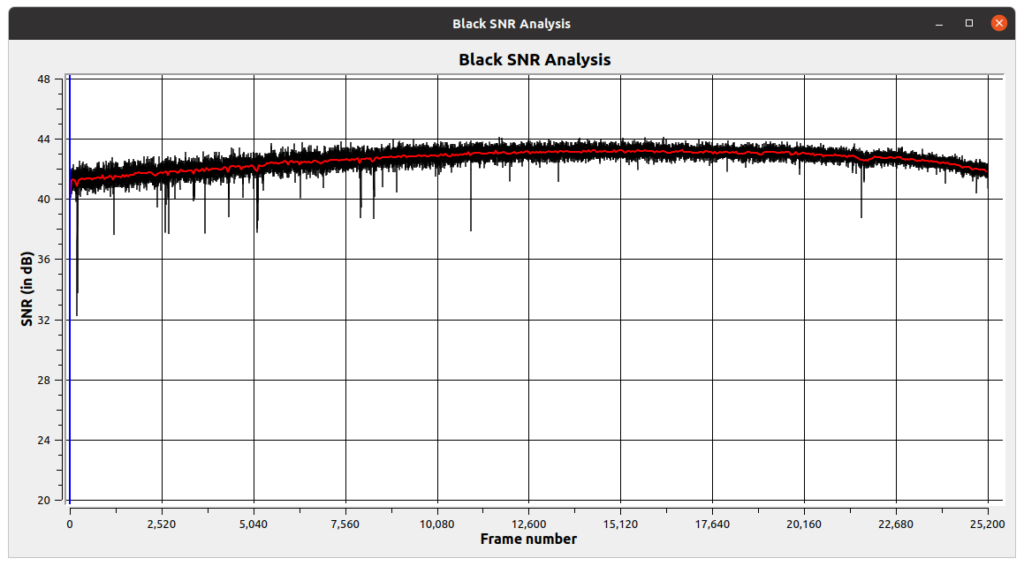Minimize the Black SNR Analysis window
Image resolution: width=1024 pixels, height=566 pixels.
[x=938, y=23]
